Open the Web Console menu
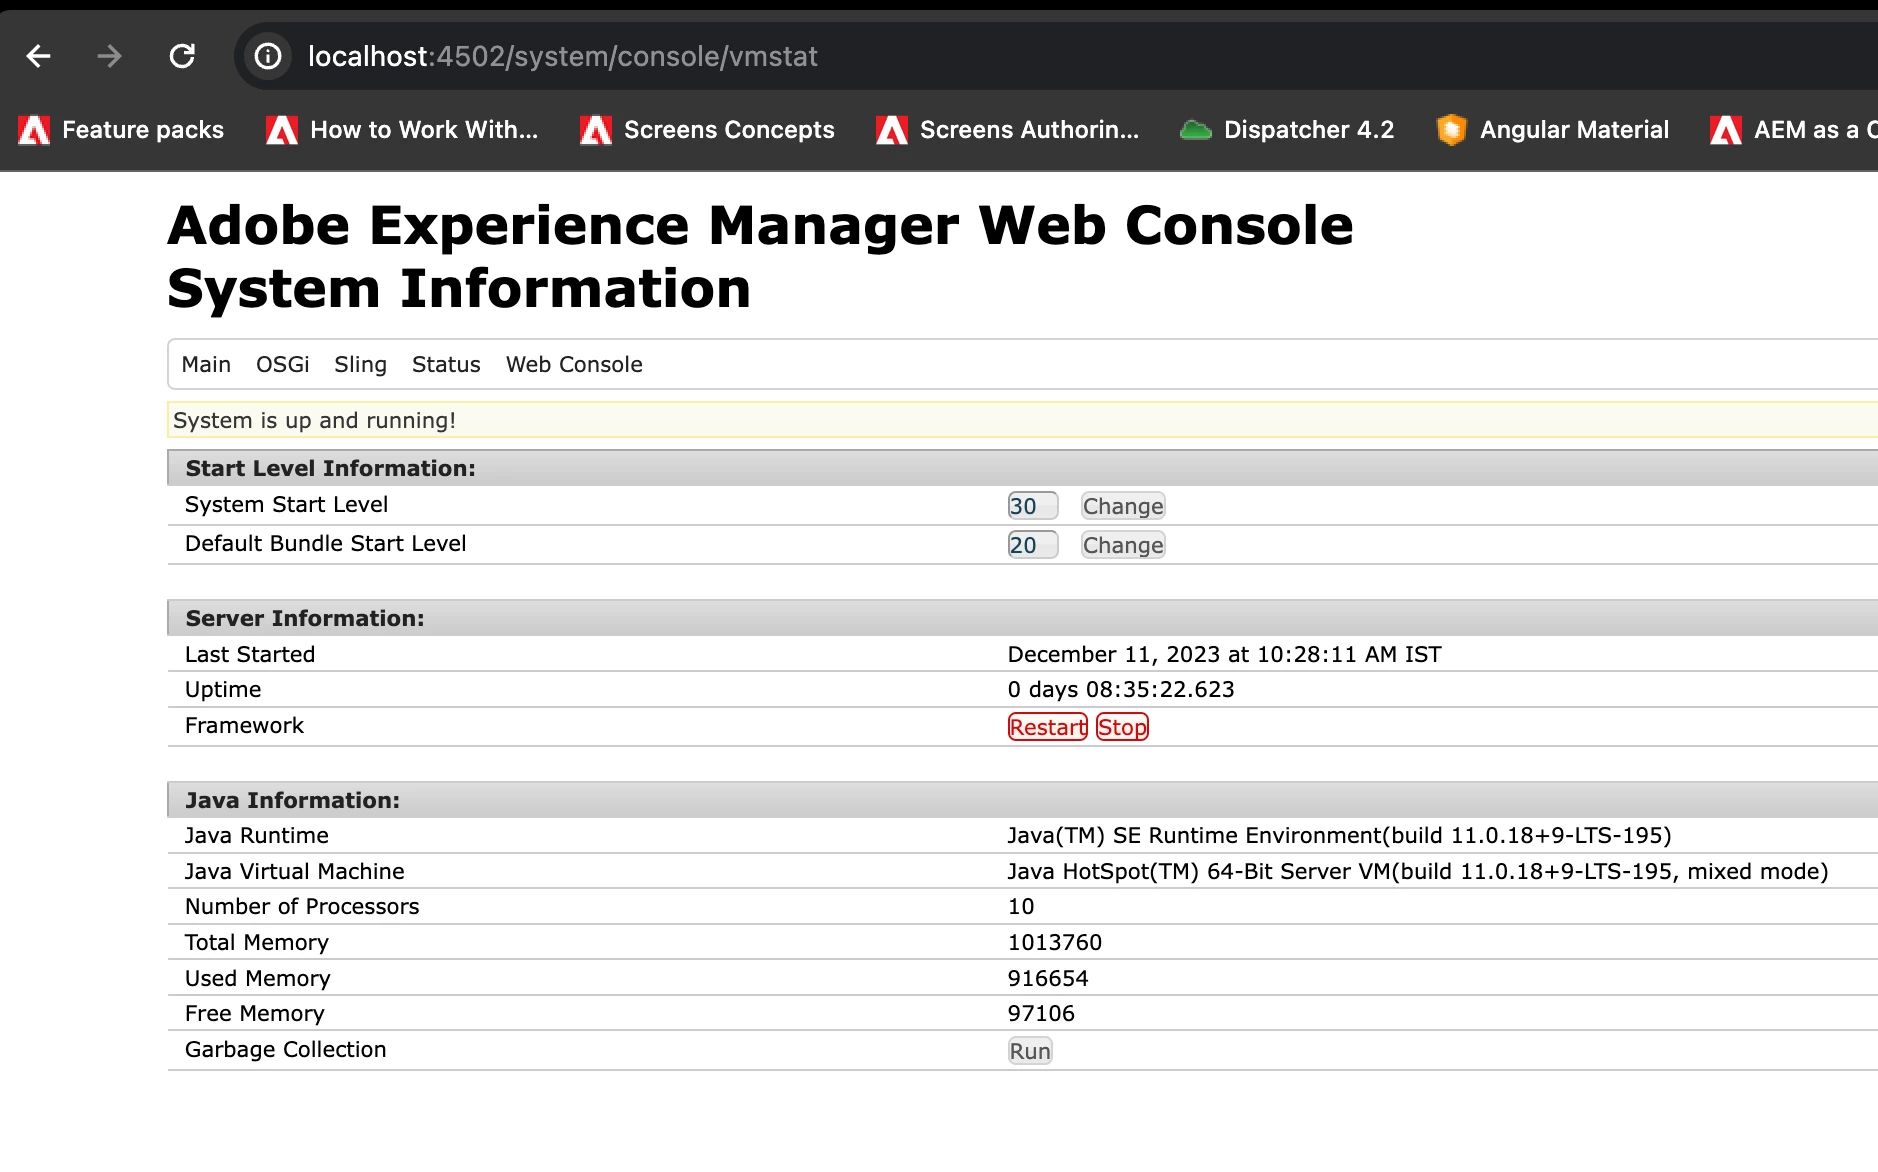This screenshot has width=1878, height=1172. pos(574,365)
